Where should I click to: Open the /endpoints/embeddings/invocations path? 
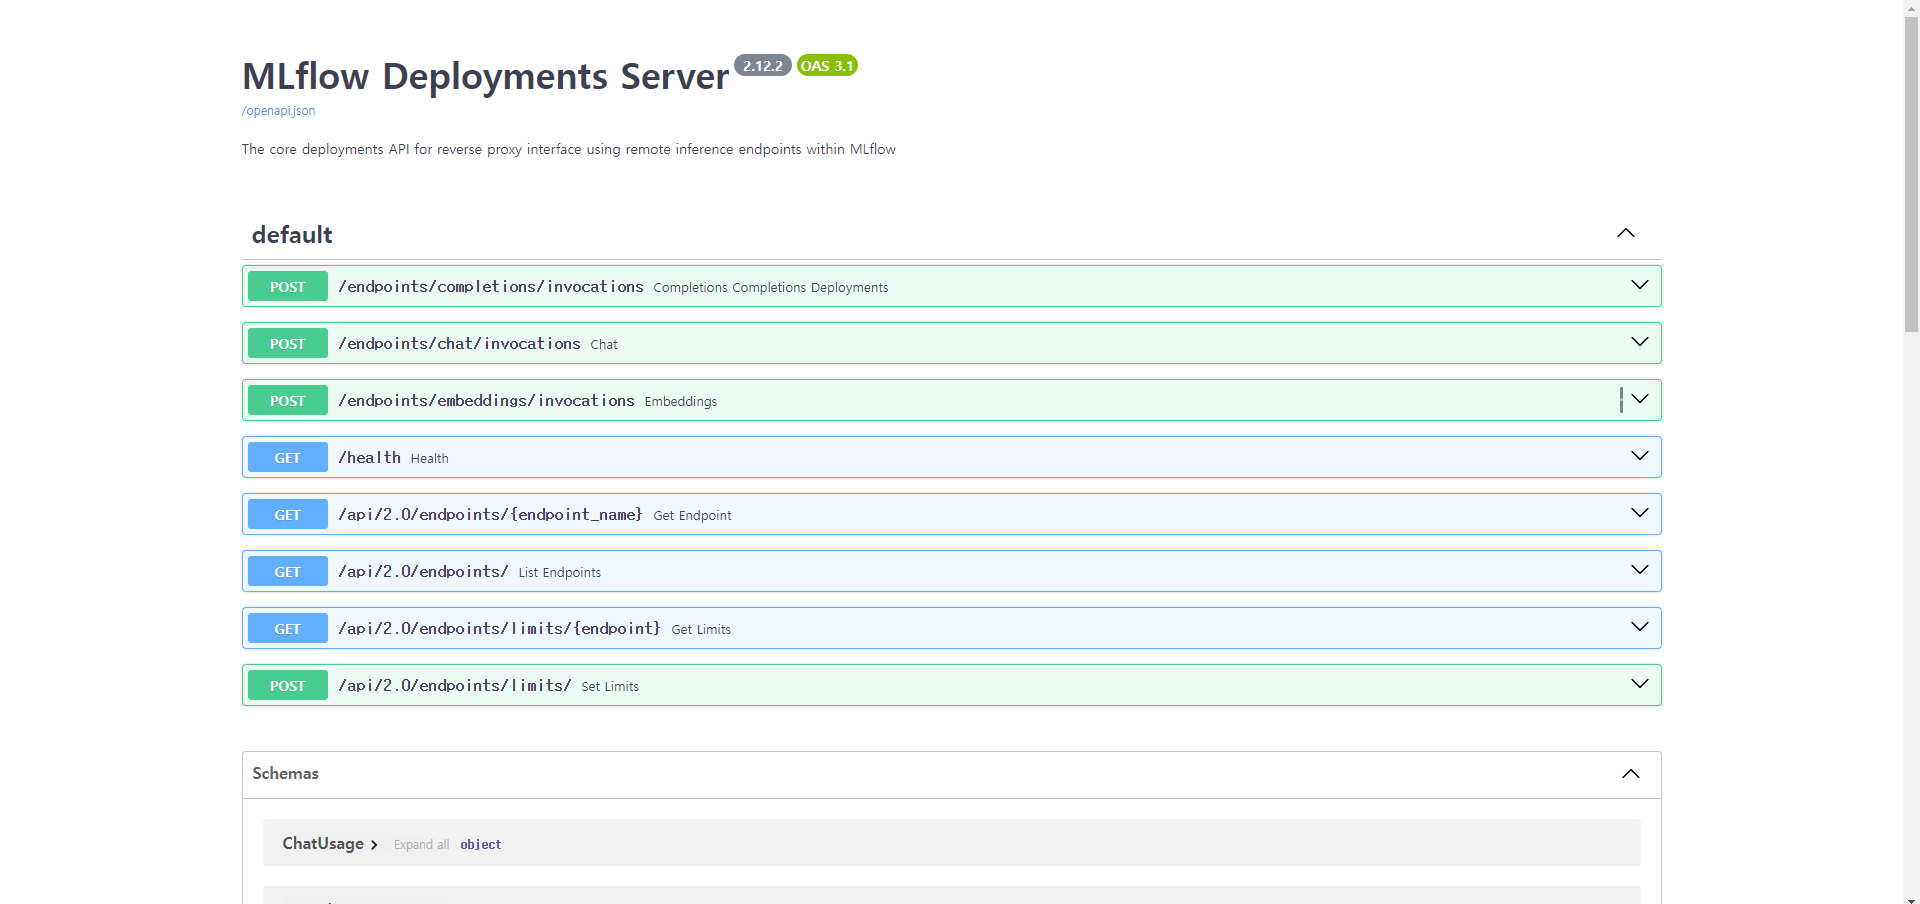486,400
